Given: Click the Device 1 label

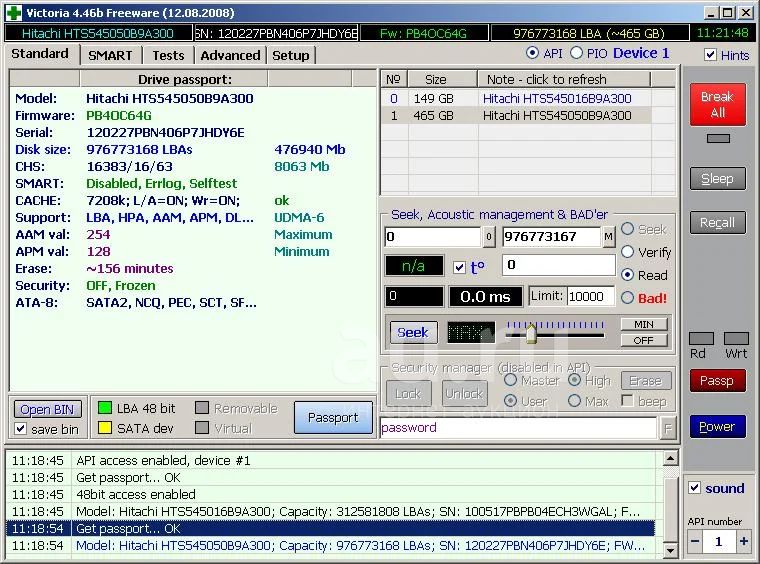Looking at the screenshot, I should pos(641,53).
